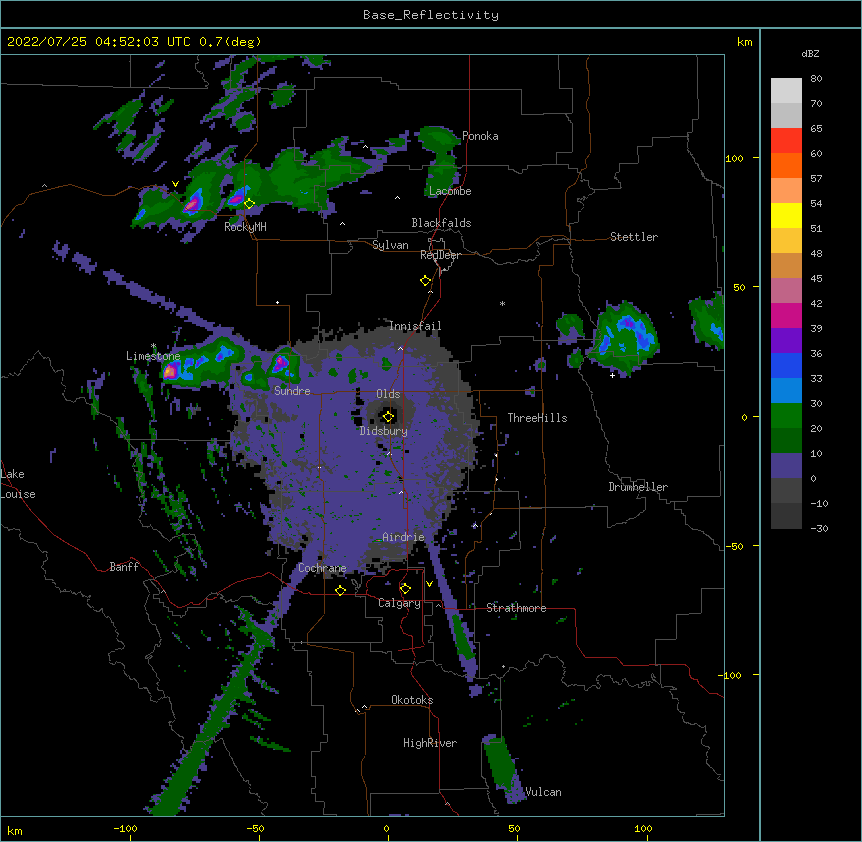Click the Olds town label

tap(388, 394)
